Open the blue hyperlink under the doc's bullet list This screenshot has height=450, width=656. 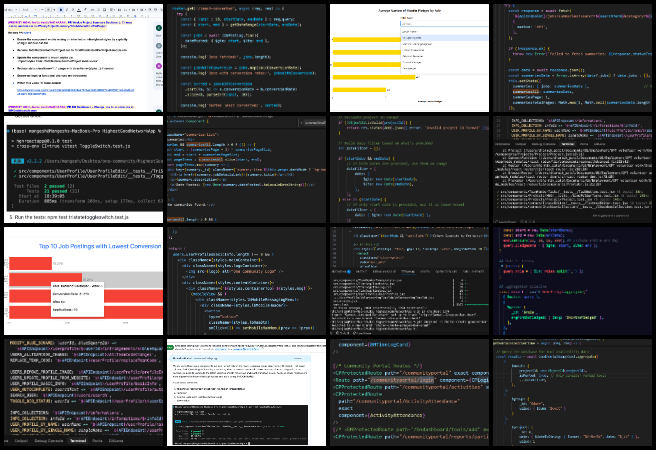coord(75,92)
